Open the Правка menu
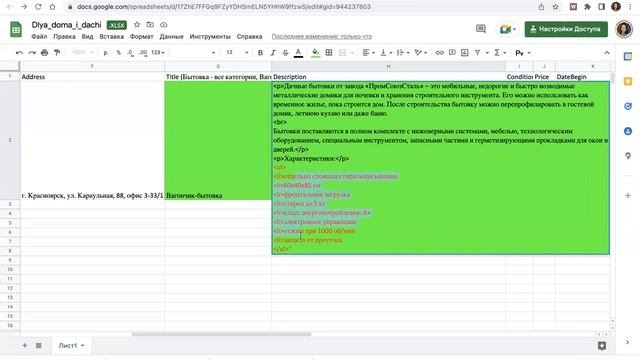640x360 pixels. click(64, 36)
